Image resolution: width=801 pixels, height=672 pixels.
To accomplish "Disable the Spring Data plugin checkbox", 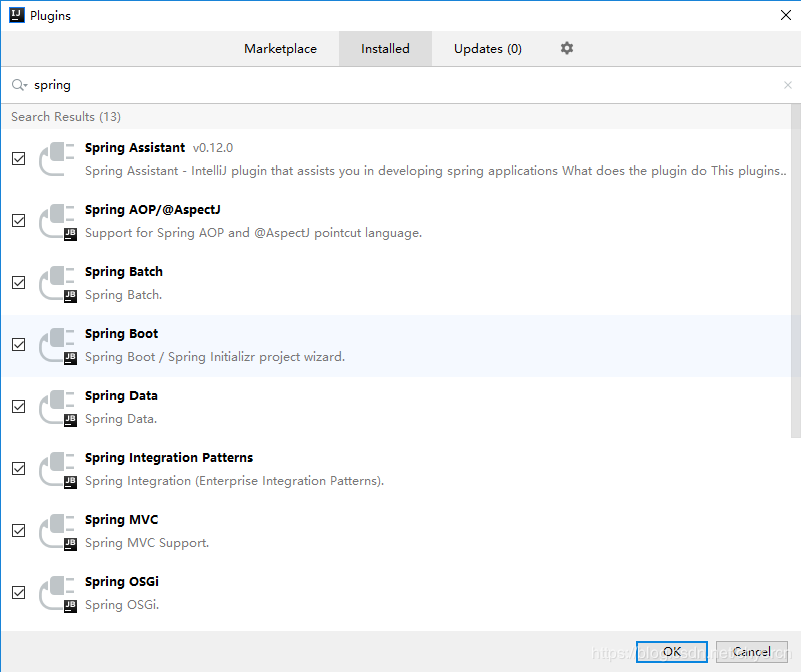I will click(18, 406).
